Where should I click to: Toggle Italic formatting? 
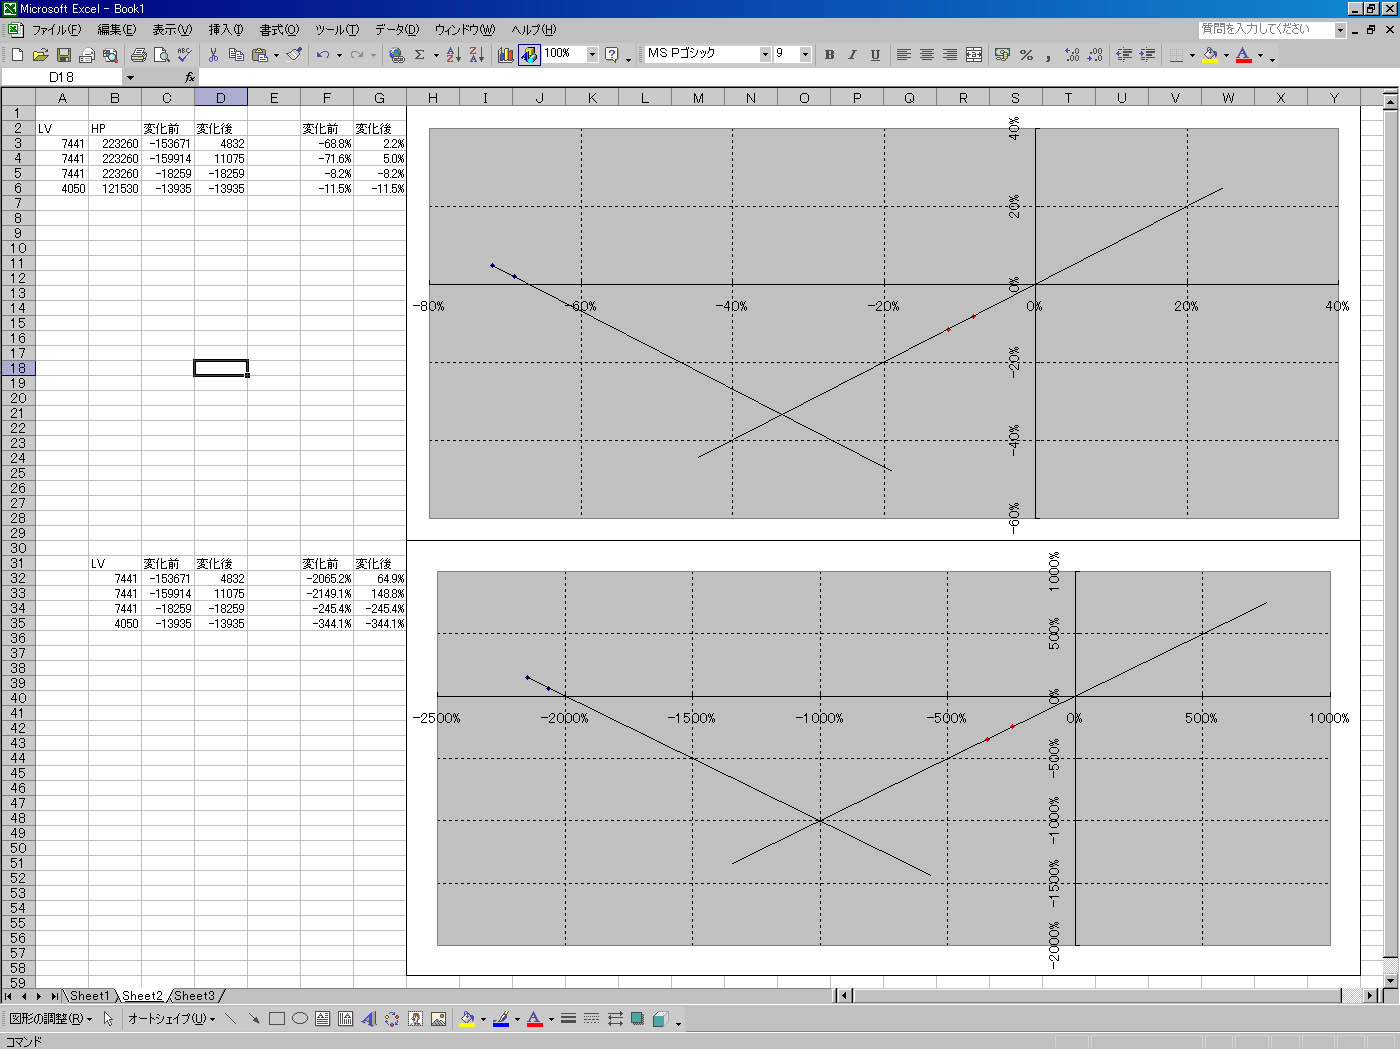[x=852, y=55]
